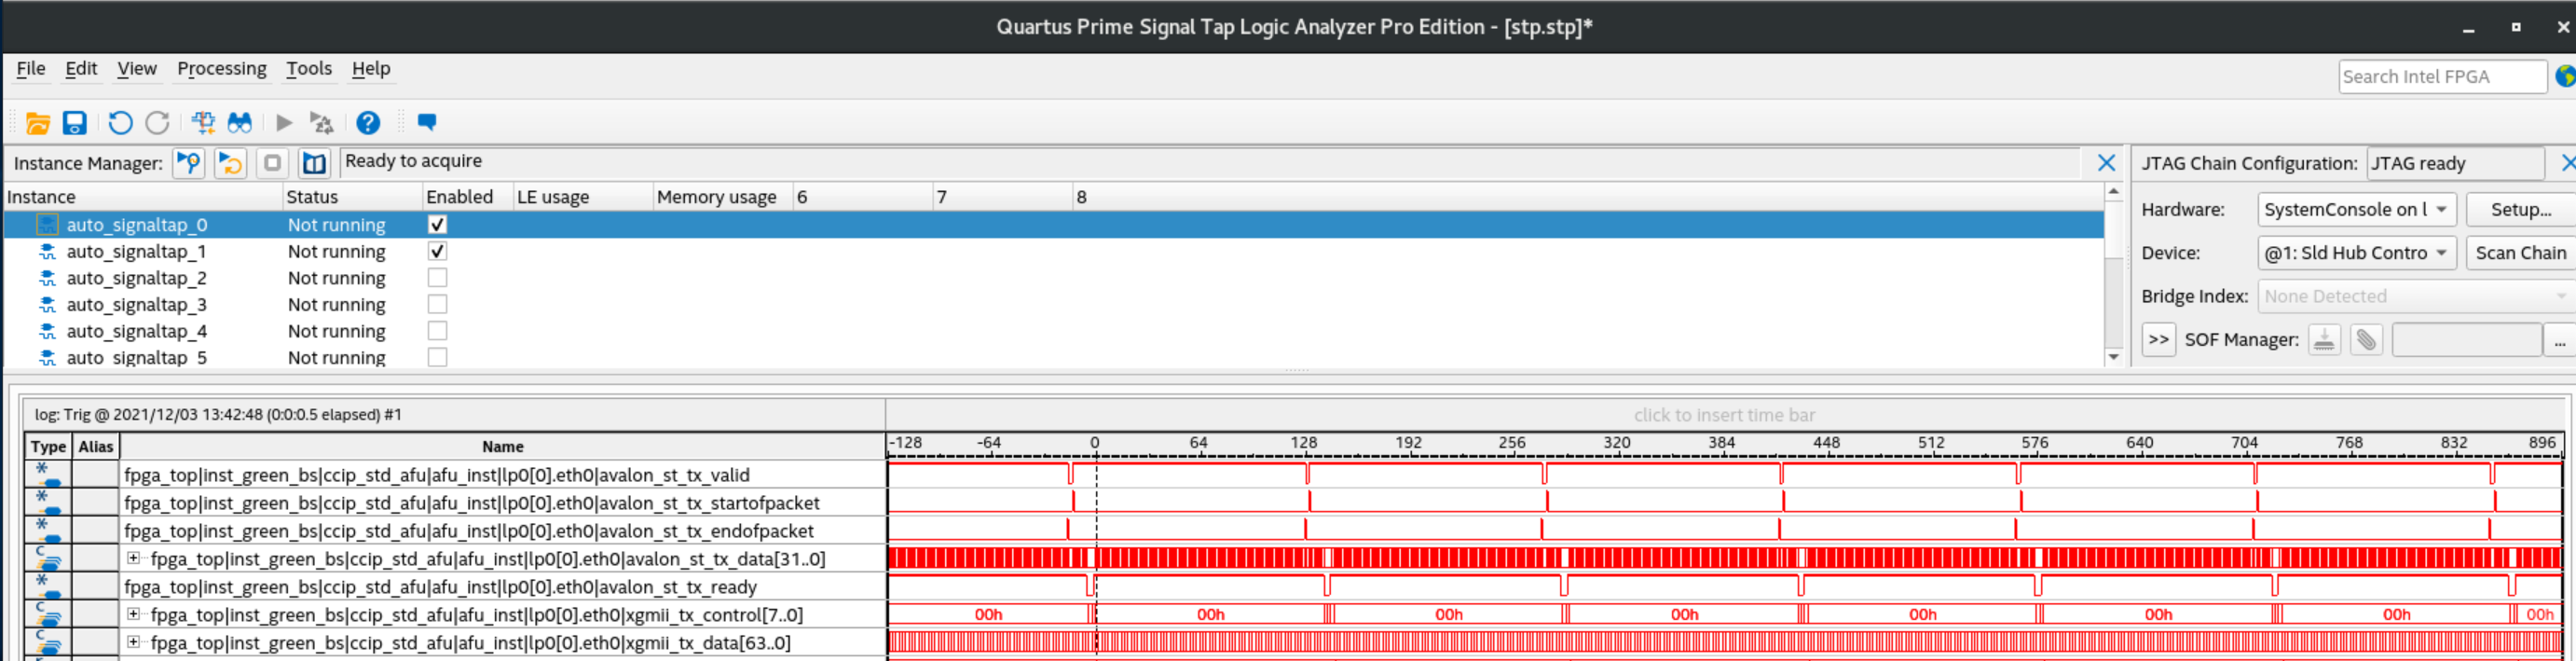Click type icon of avalon_st_tx_ready signal

tap(48, 586)
